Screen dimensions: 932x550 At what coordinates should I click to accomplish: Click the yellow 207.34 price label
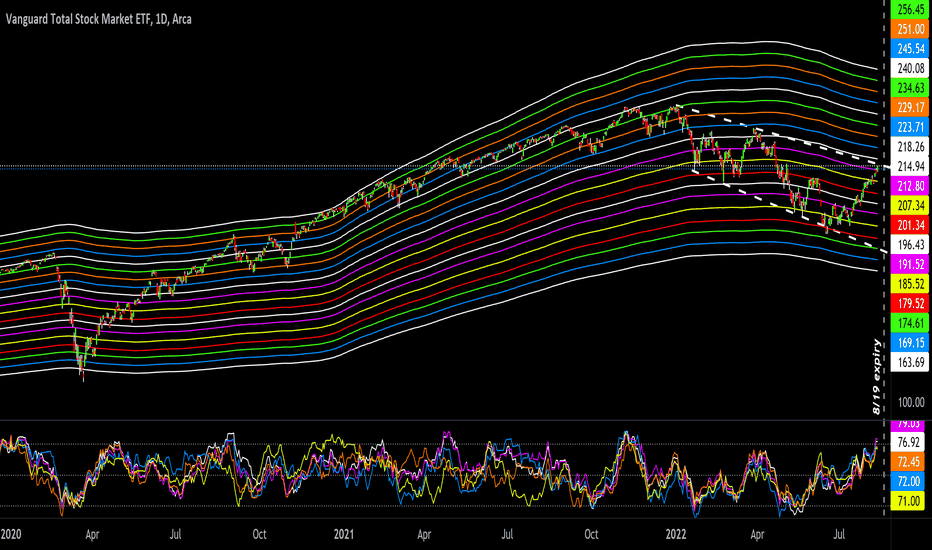click(x=911, y=206)
